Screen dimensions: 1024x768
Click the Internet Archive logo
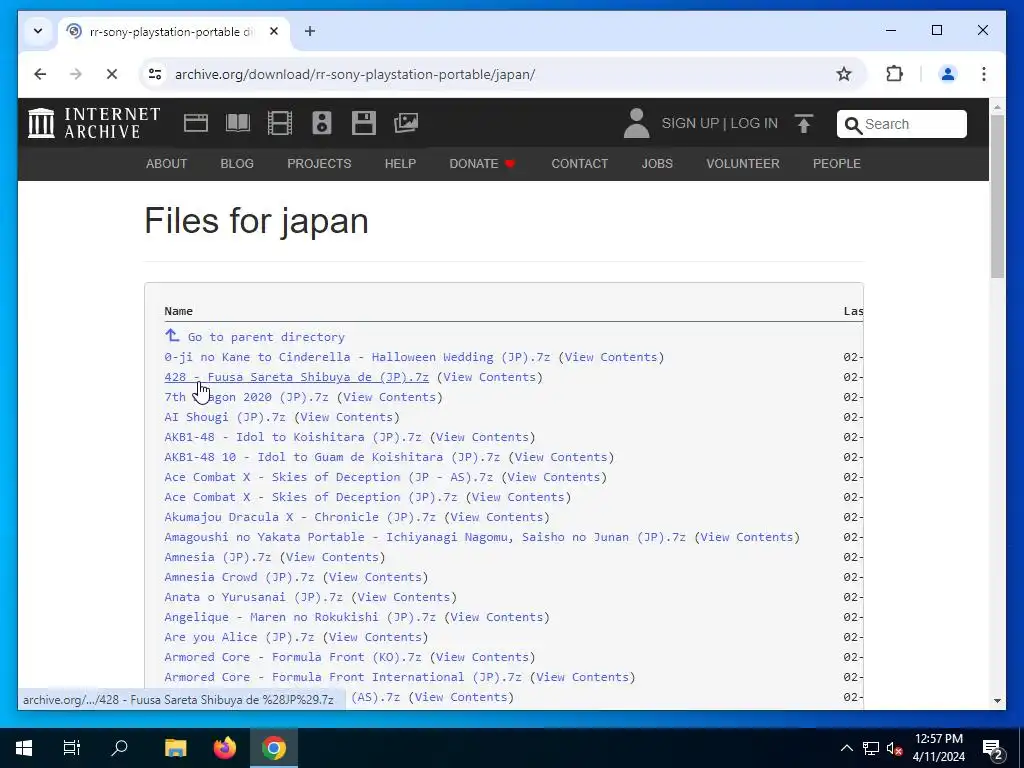pos(94,123)
